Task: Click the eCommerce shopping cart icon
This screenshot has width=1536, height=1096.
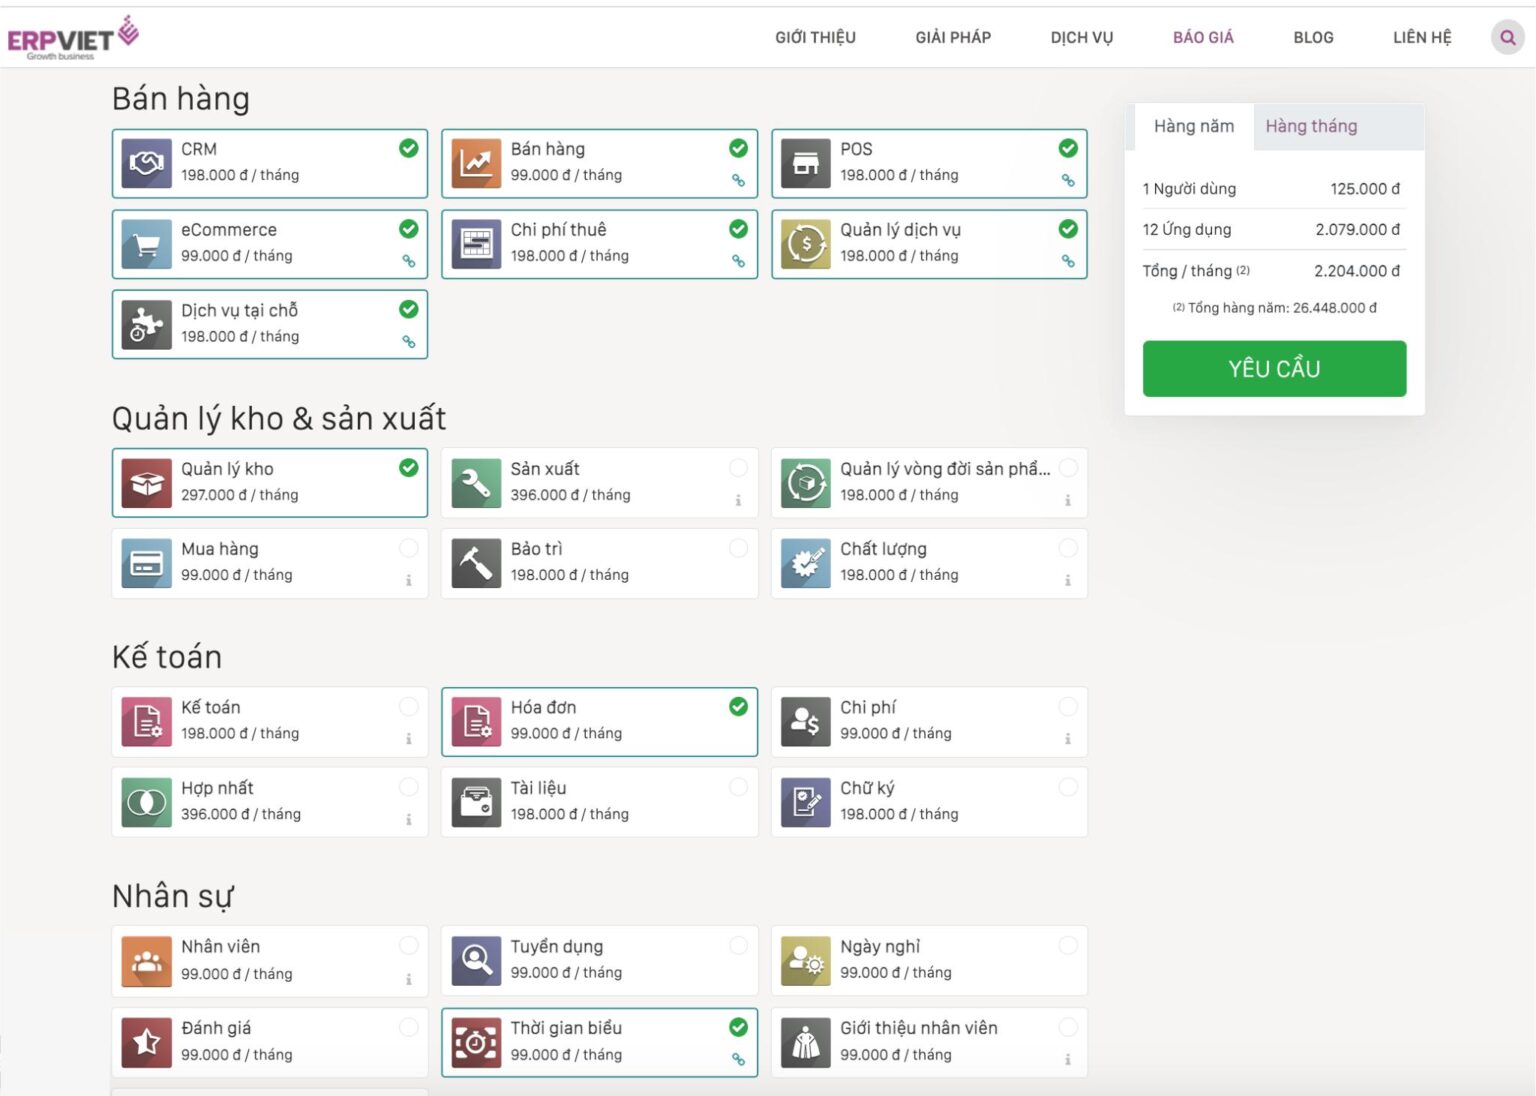Action: (x=146, y=244)
